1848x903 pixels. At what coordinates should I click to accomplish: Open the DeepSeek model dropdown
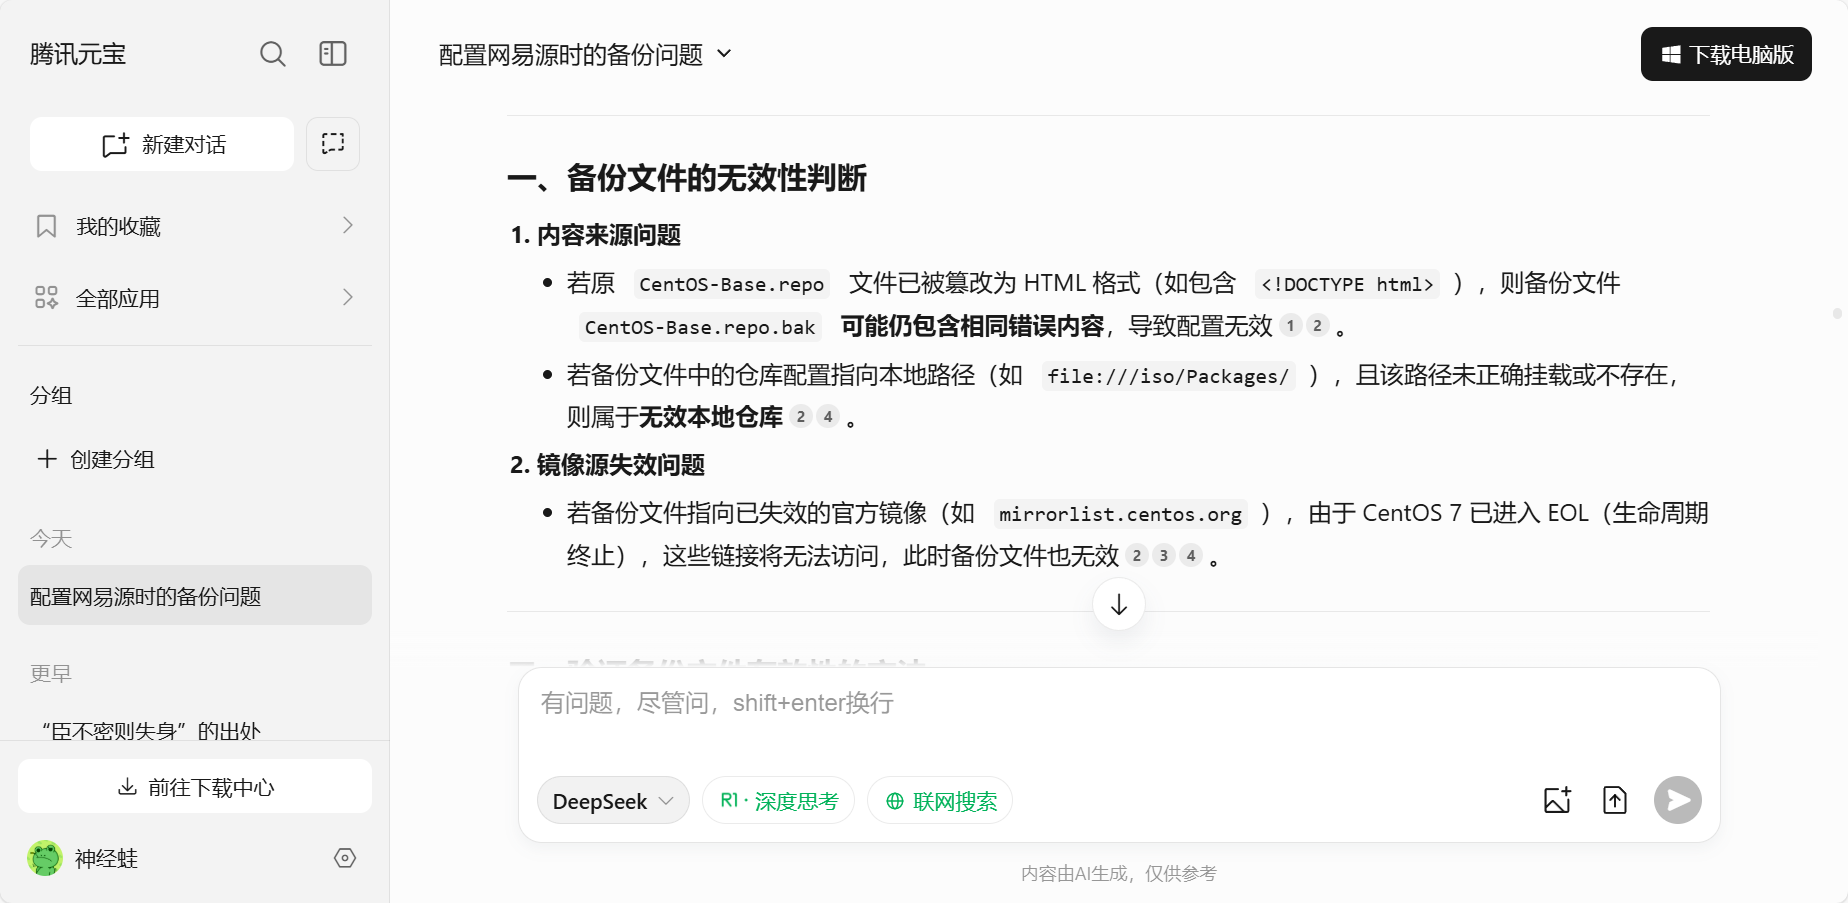(613, 800)
